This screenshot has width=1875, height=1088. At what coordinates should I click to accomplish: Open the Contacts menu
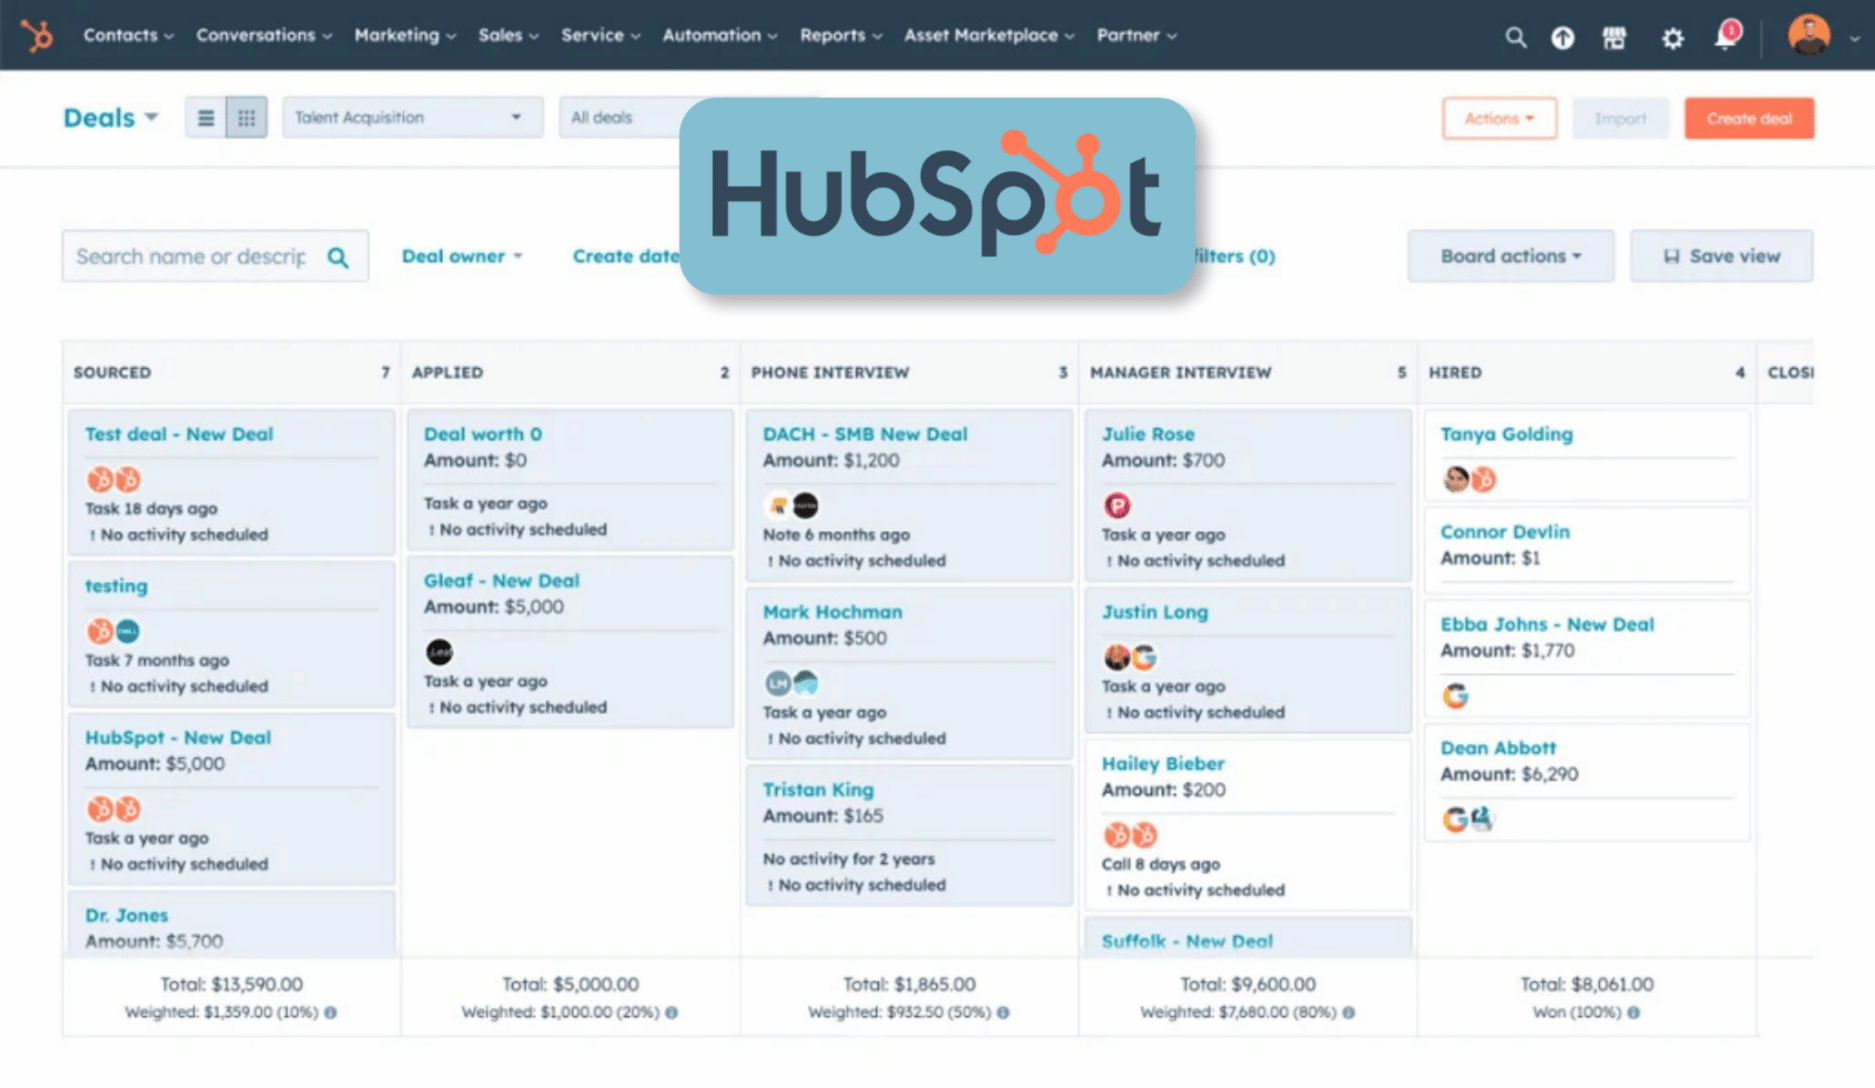pos(128,35)
